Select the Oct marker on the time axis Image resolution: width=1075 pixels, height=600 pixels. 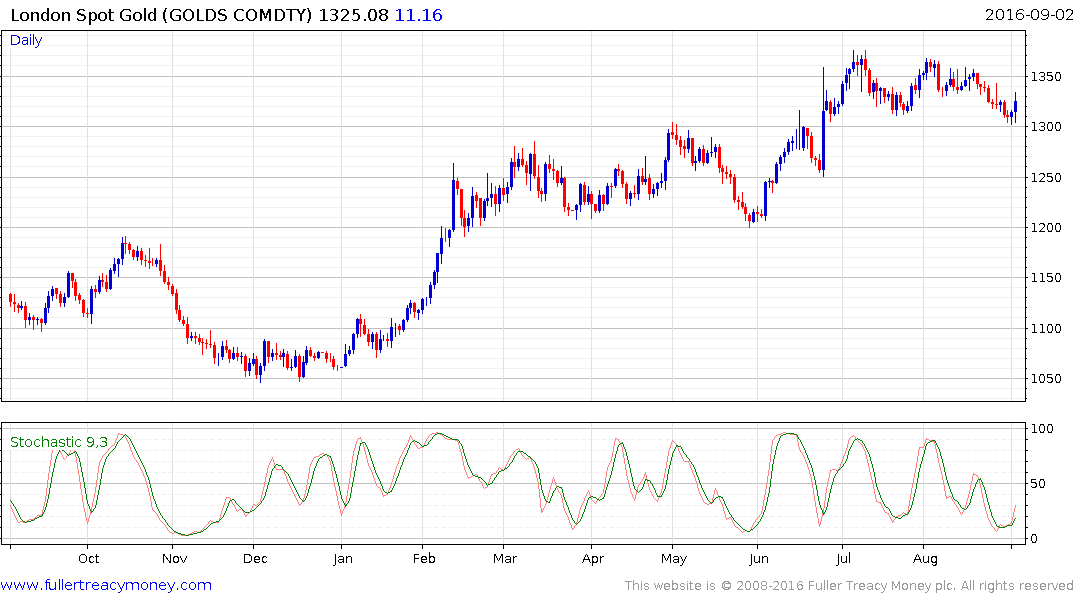pos(88,559)
